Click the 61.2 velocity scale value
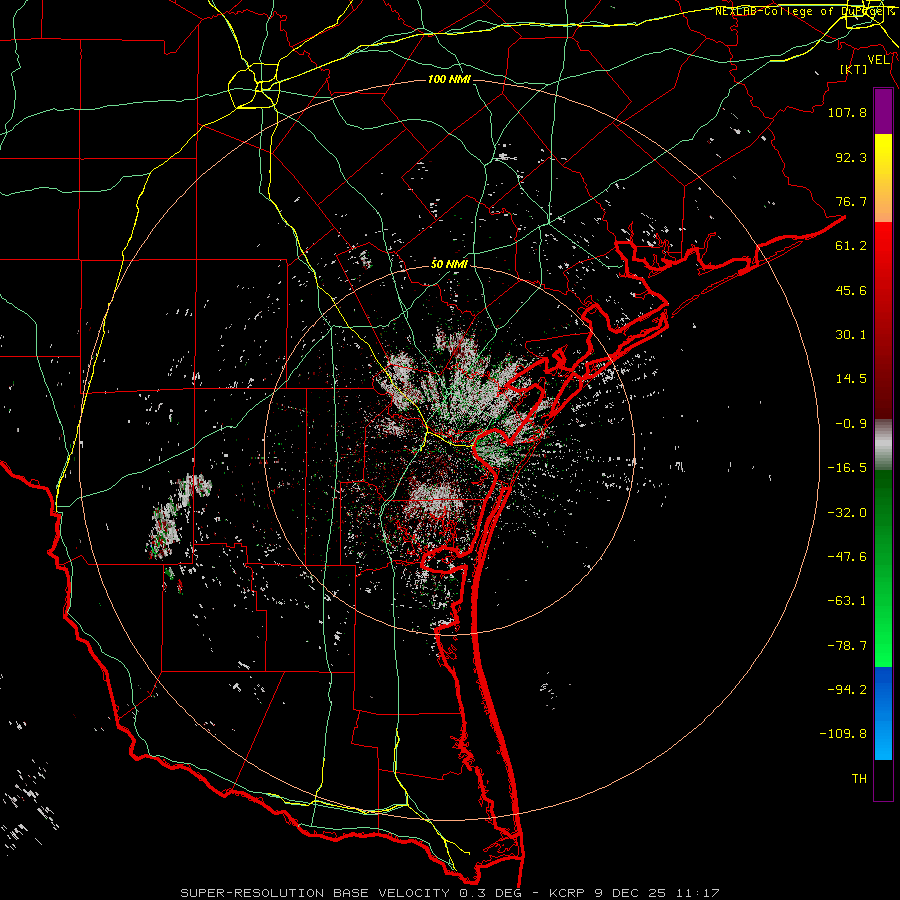This screenshot has width=900, height=900. [x=851, y=246]
